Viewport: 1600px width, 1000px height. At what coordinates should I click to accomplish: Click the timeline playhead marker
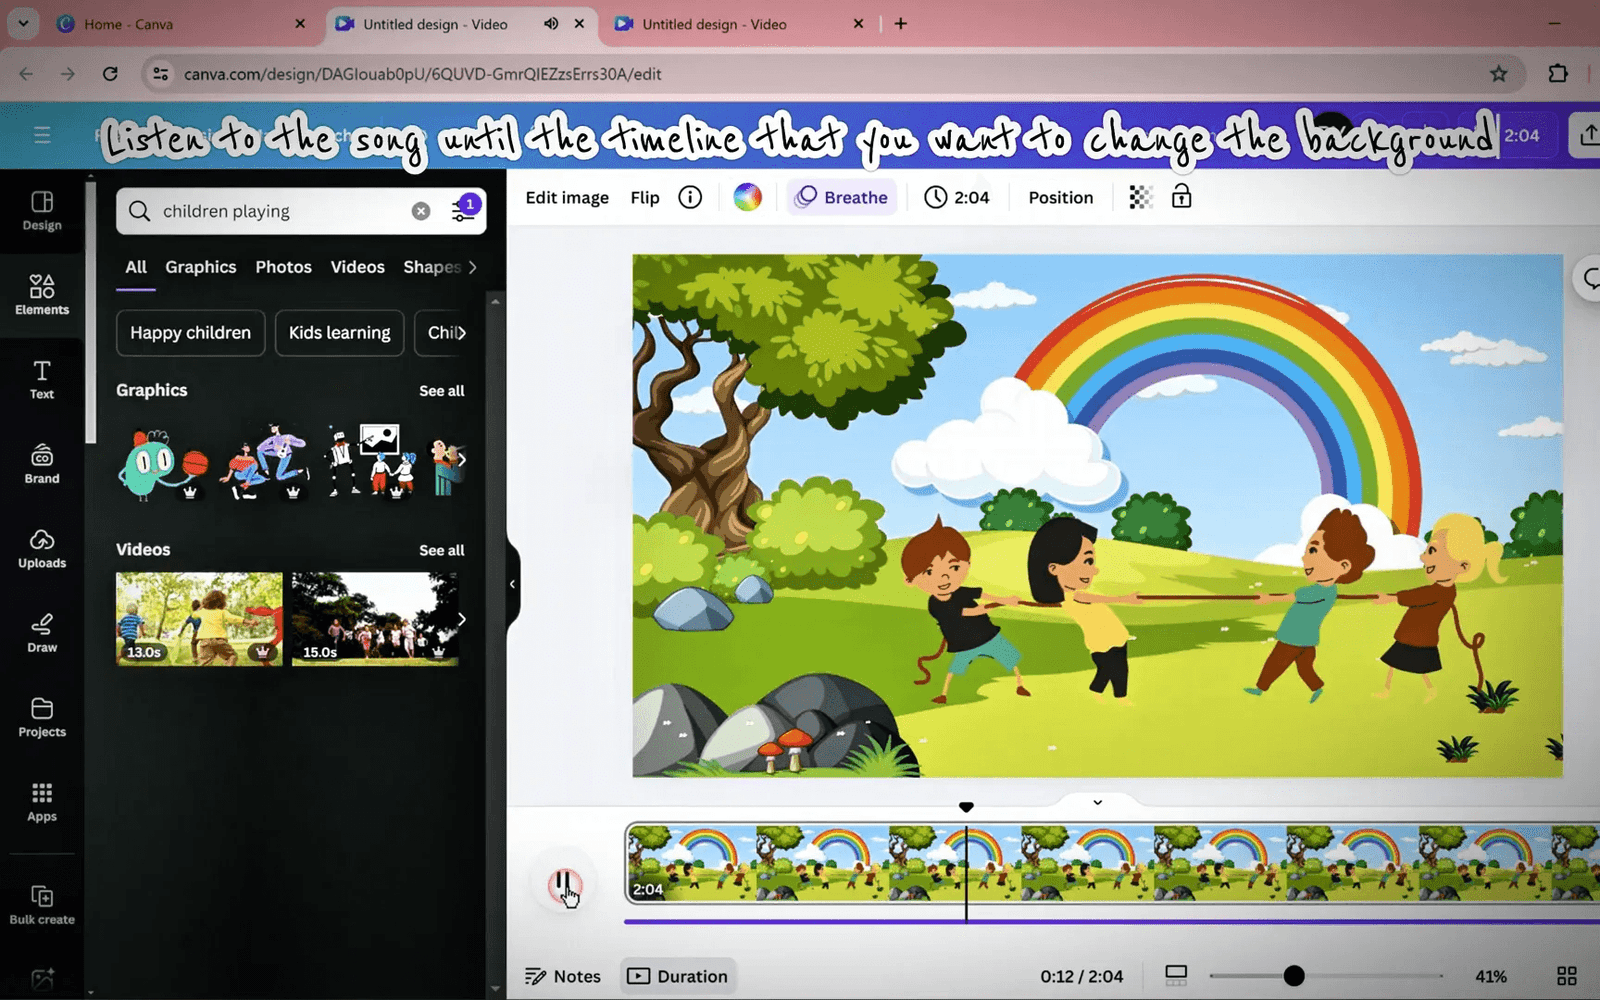[966, 807]
